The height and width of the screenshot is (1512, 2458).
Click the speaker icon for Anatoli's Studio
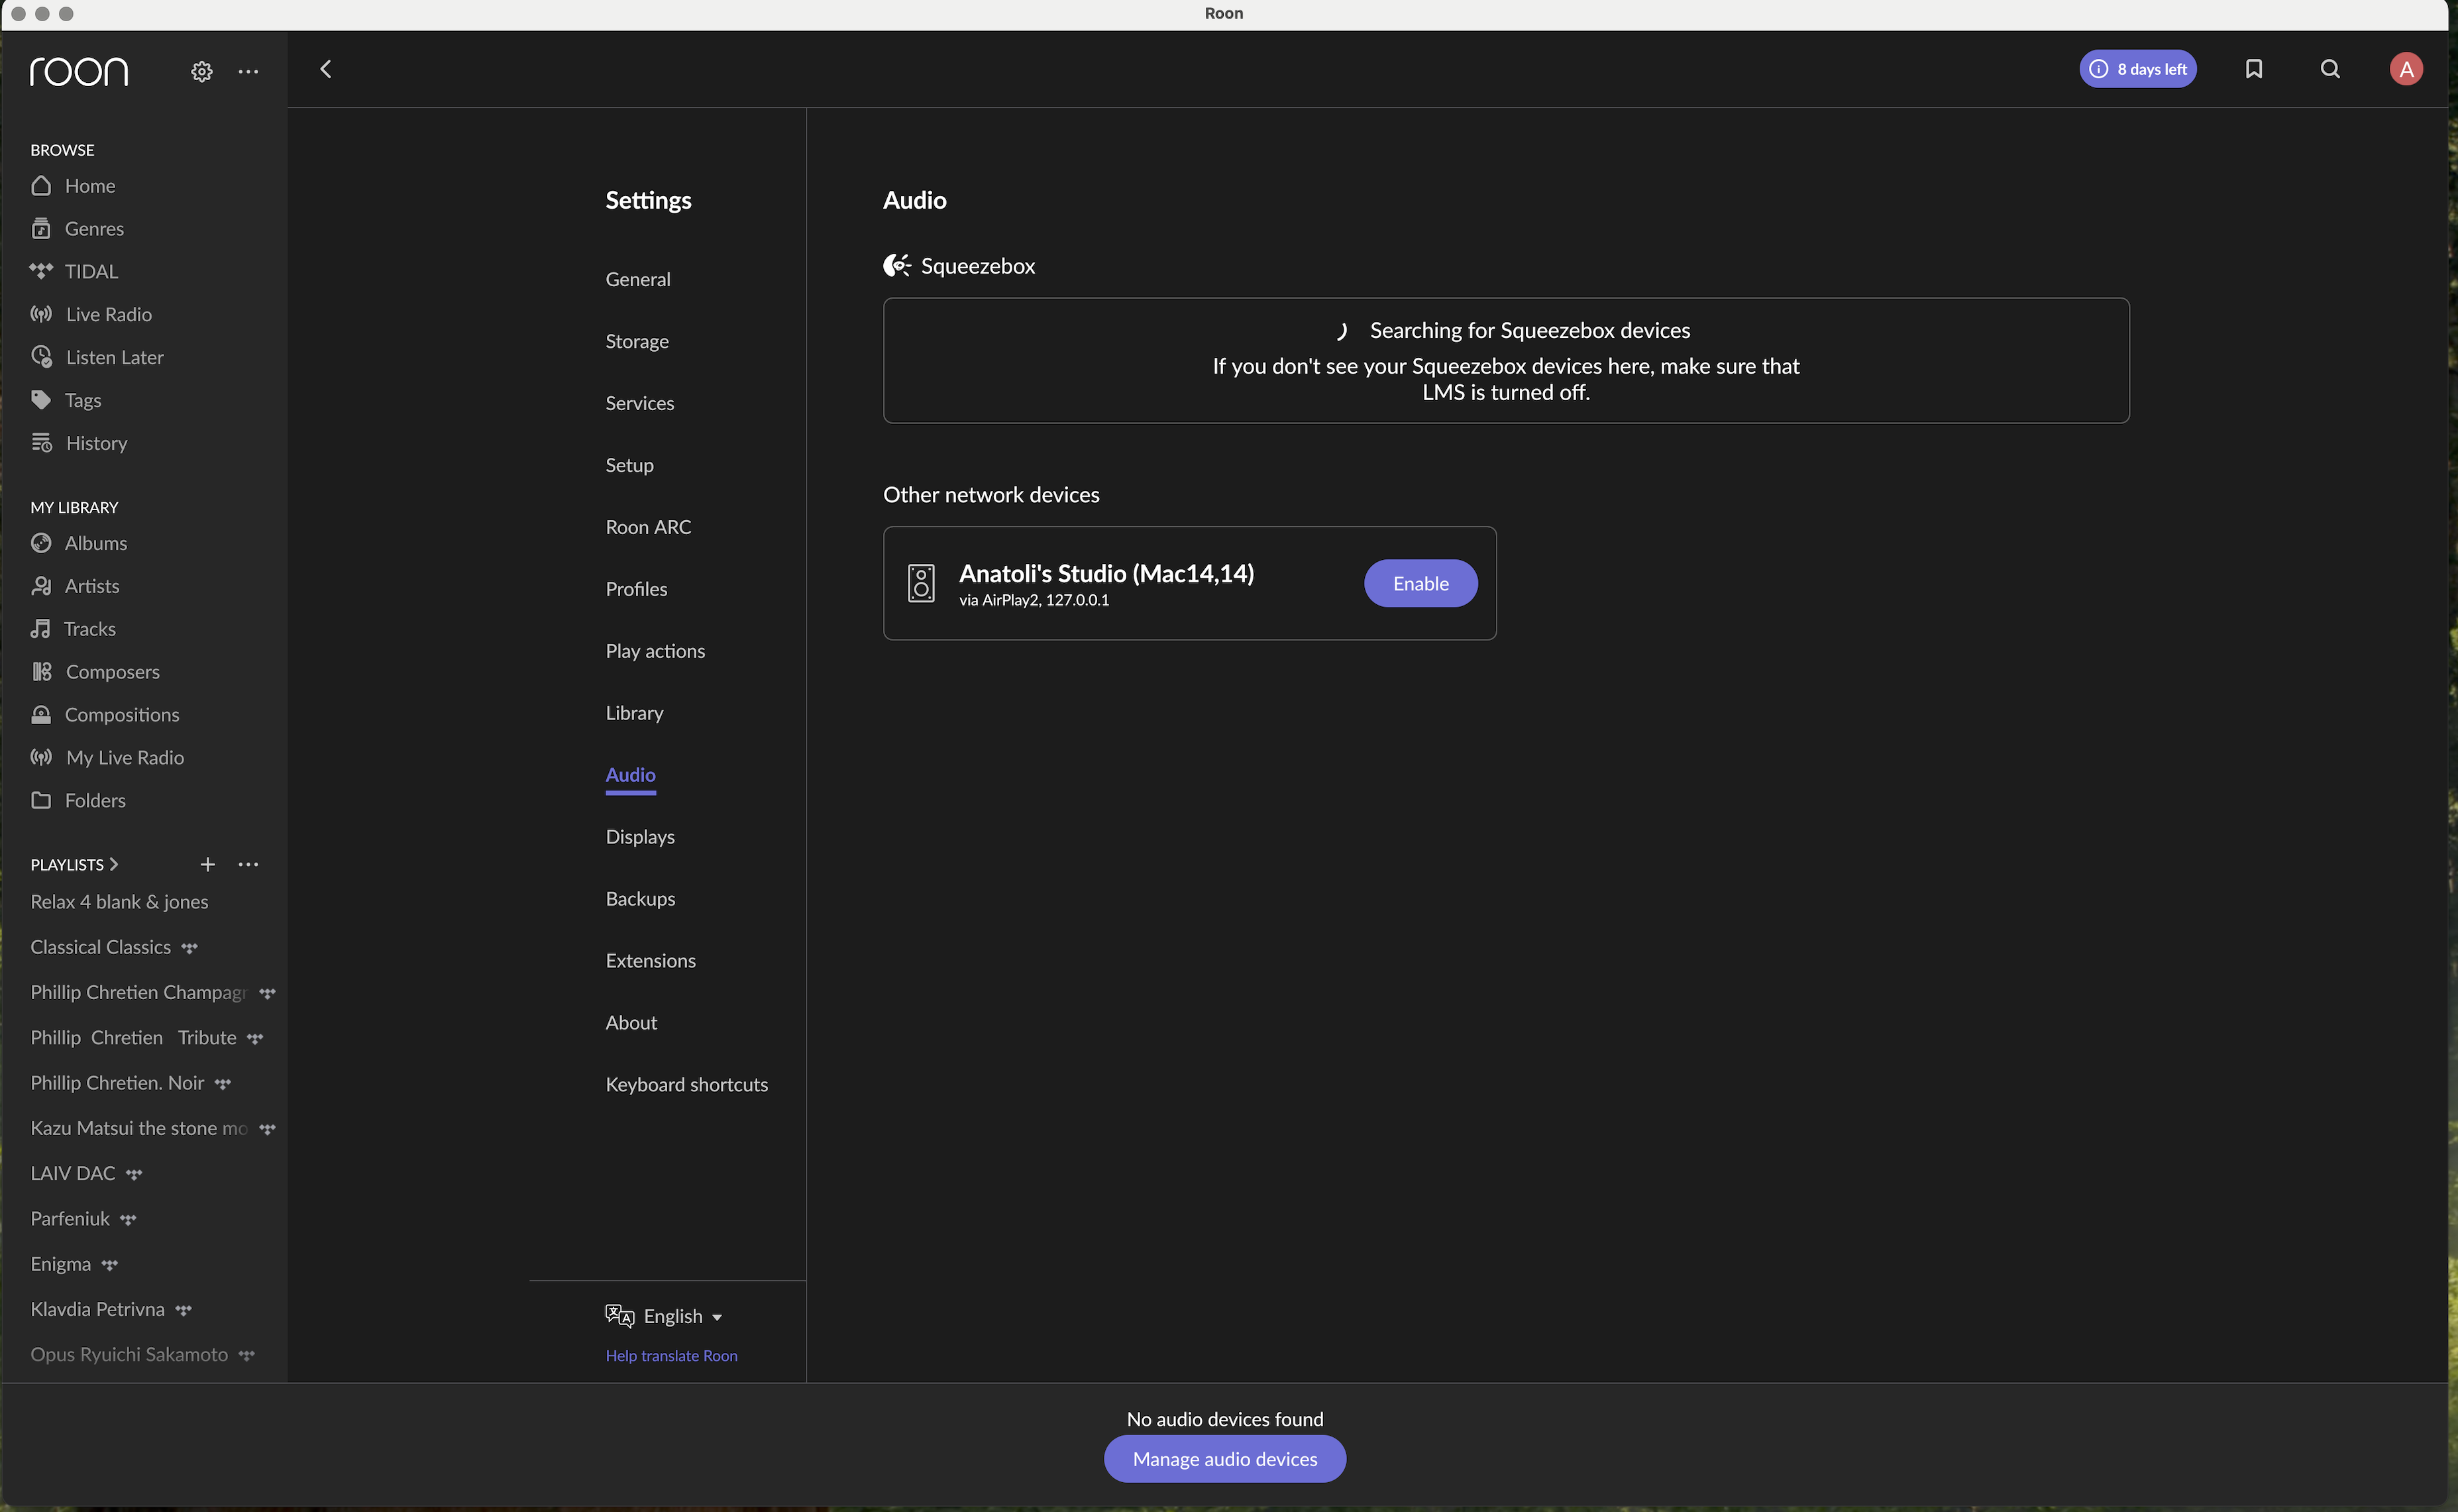pos(921,583)
